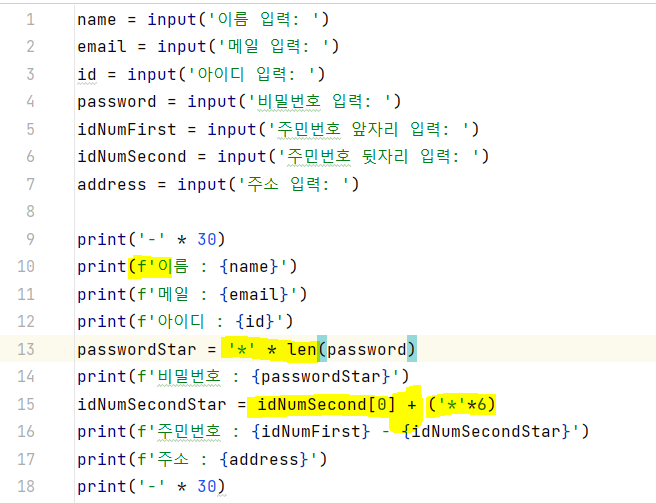Place cursor on 'name' variable in line 1
The image size is (656, 503).
pyautogui.click(x=97, y=20)
